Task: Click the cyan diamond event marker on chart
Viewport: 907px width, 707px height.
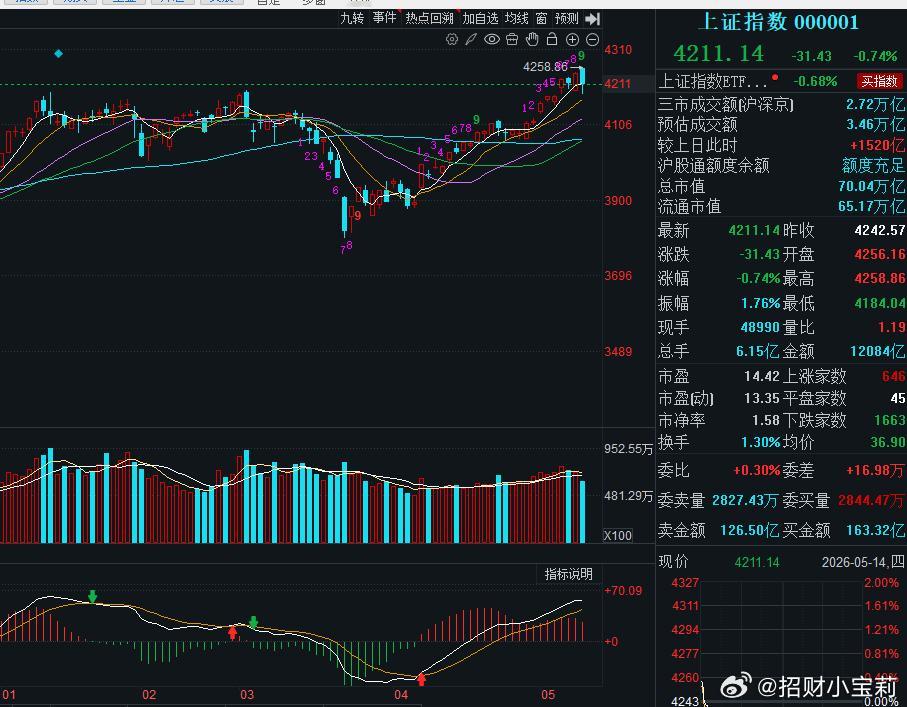Action: point(58,54)
